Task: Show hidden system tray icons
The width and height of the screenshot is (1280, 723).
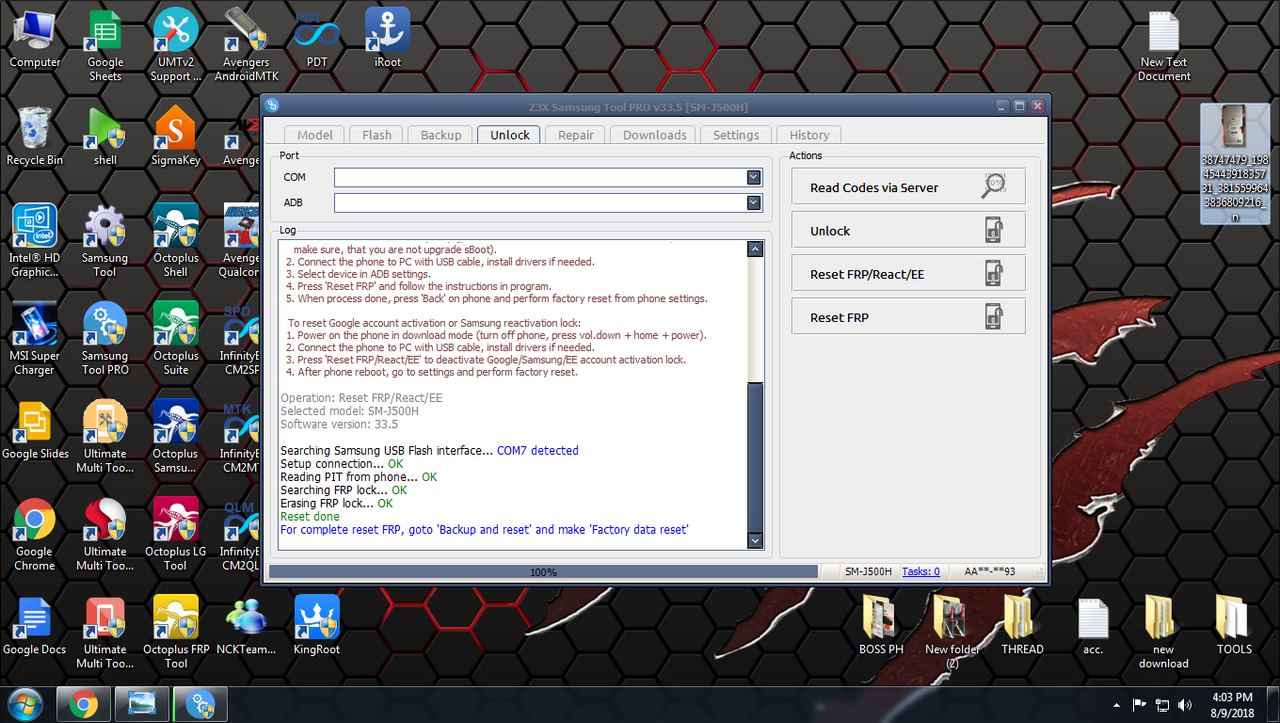Action: [1117, 705]
